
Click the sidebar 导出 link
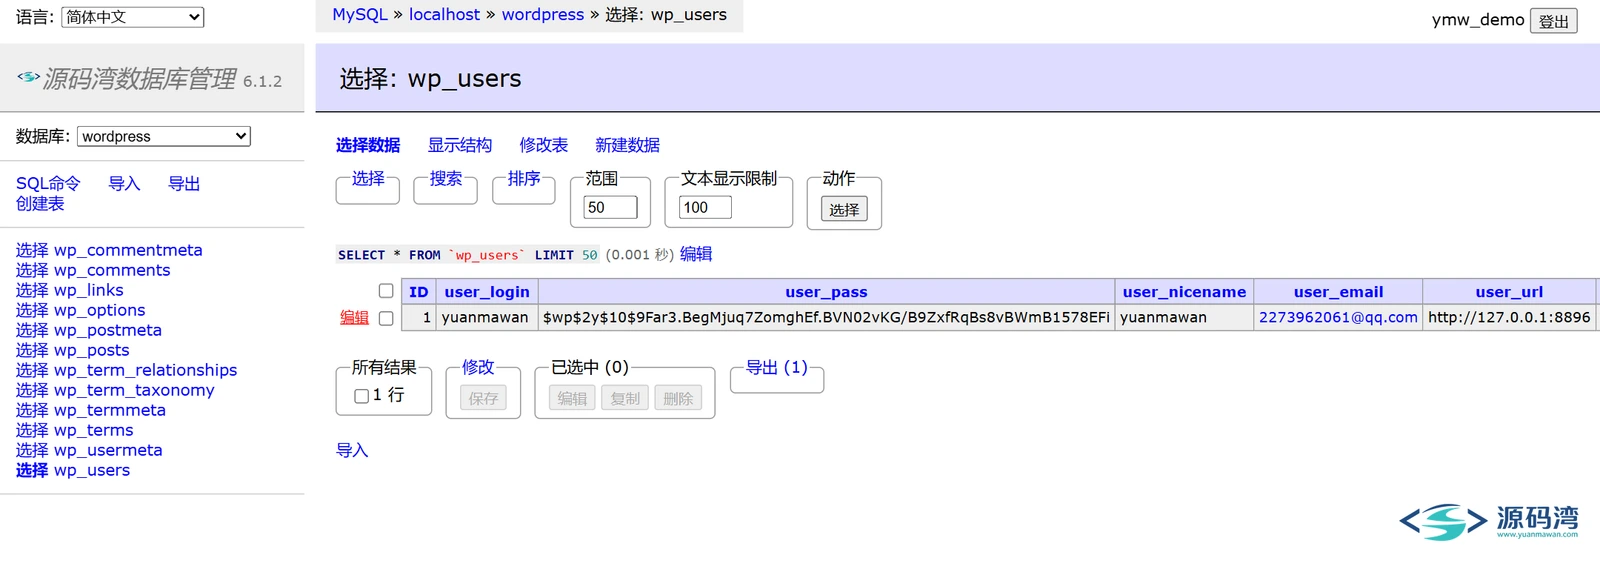click(184, 183)
